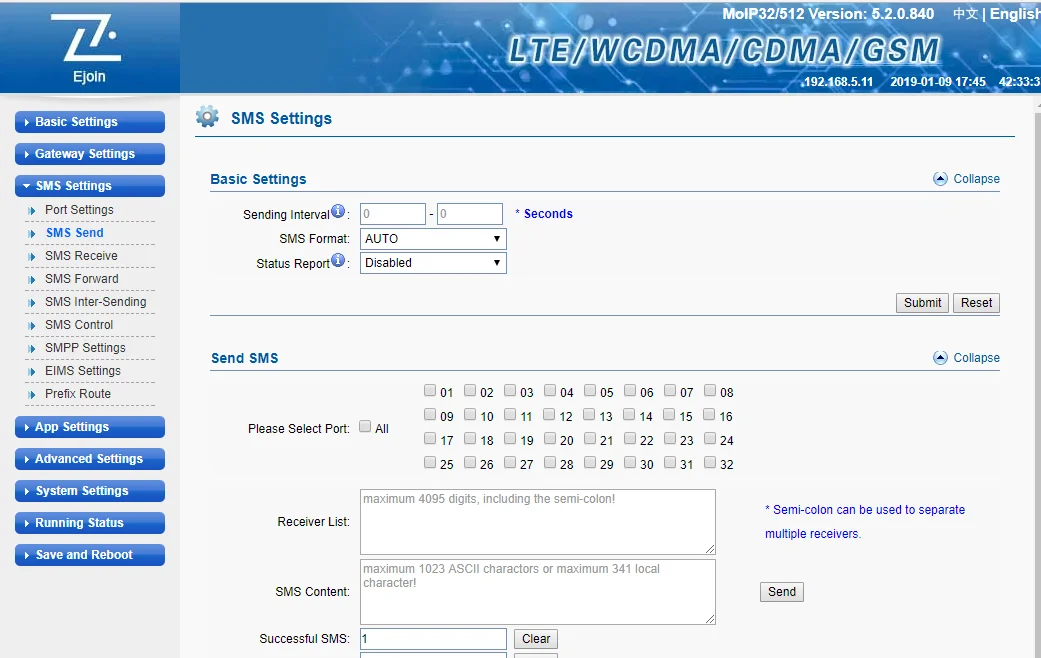Viewport: 1041px width, 658px height.
Task: Select port 08 checkbox
Action: [710, 390]
